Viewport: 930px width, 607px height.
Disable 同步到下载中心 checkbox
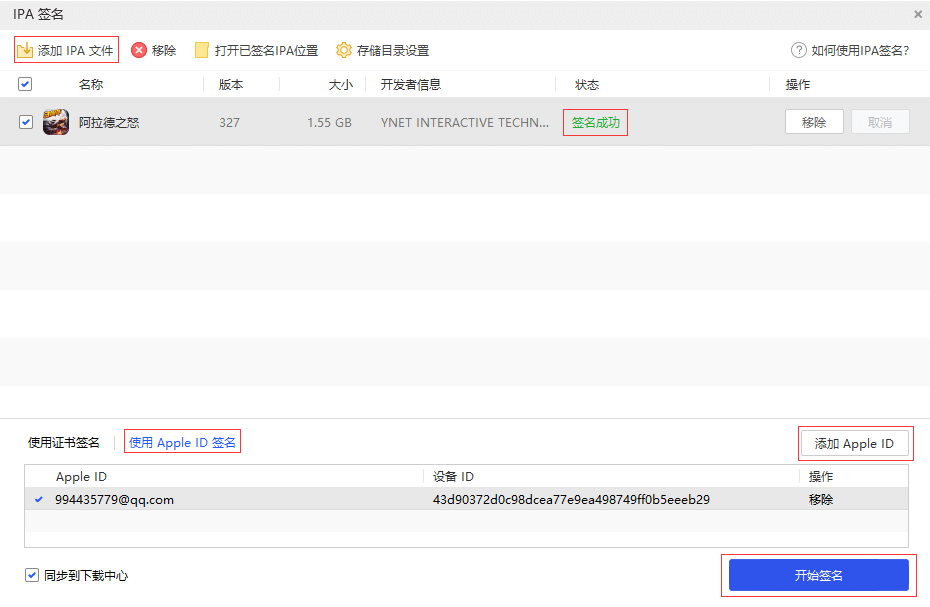click(x=32, y=575)
